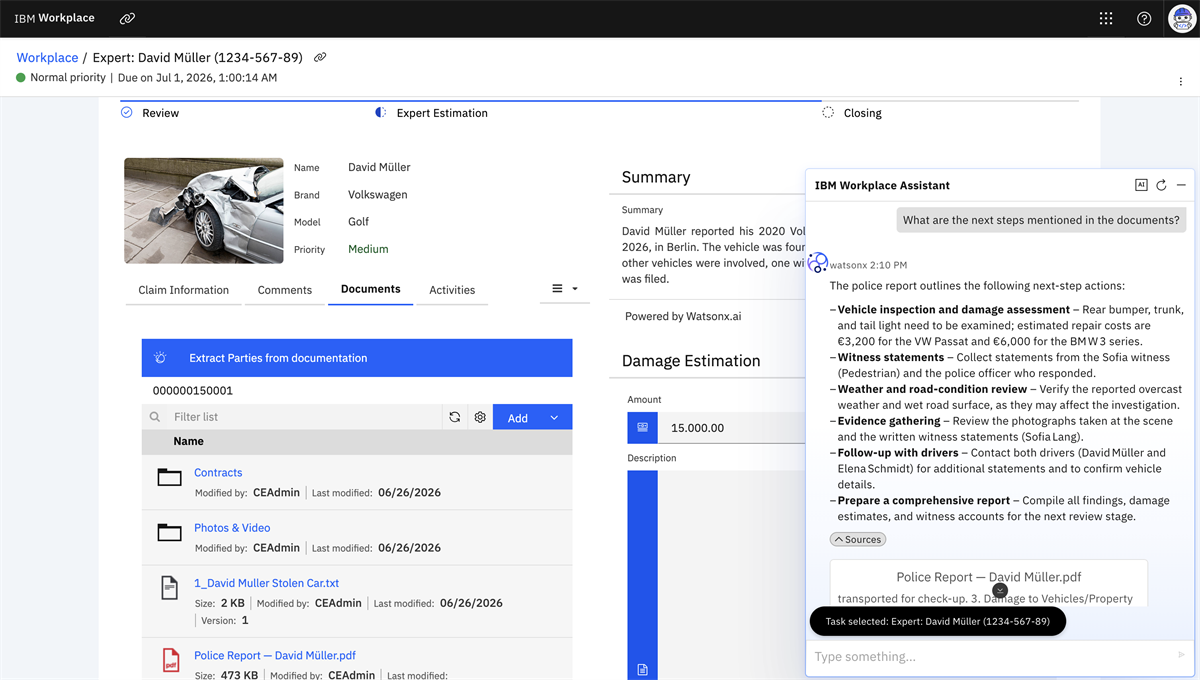Image resolution: width=1200 pixels, height=680 pixels.
Task: Expand the Add button dropdown arrow
Action: (x=554, y=417)
